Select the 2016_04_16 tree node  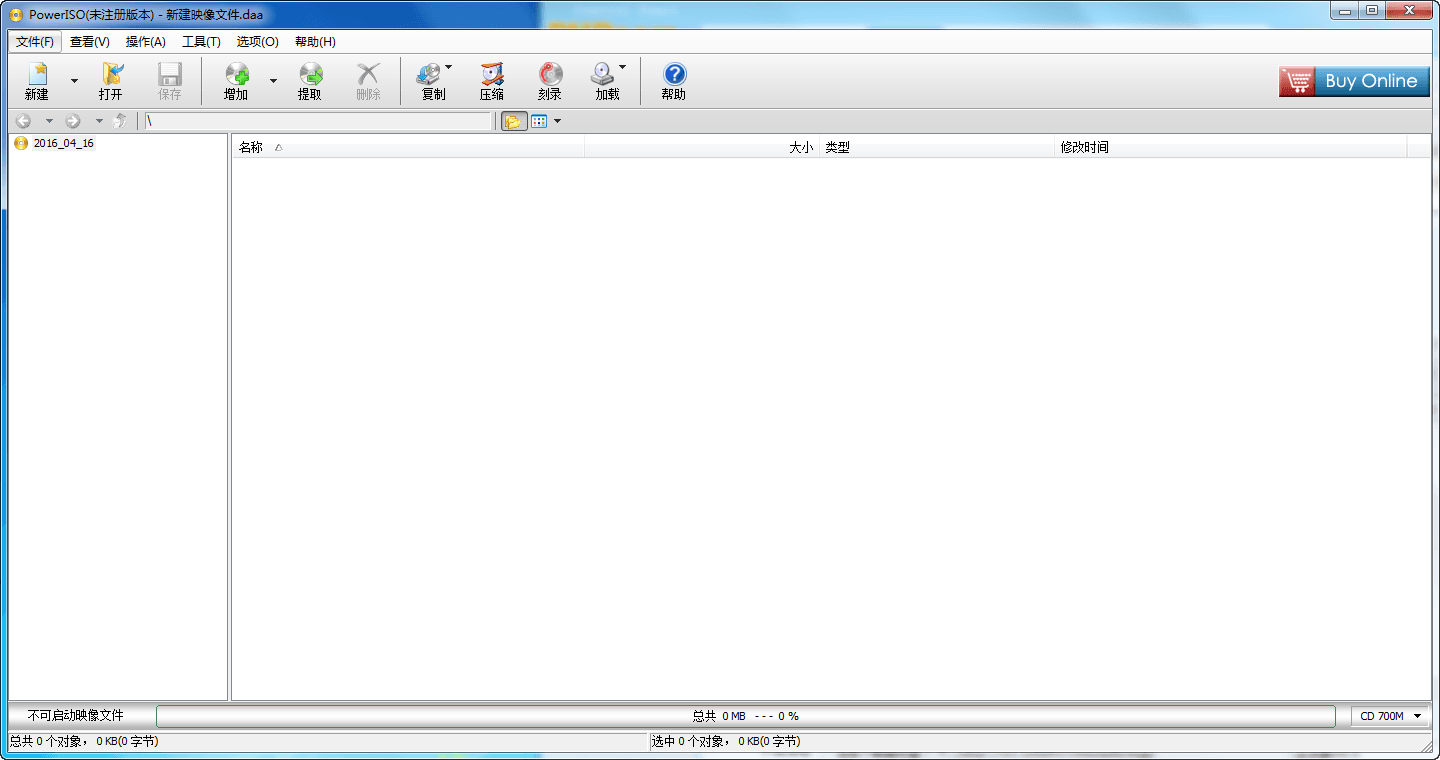click(64, 143)
